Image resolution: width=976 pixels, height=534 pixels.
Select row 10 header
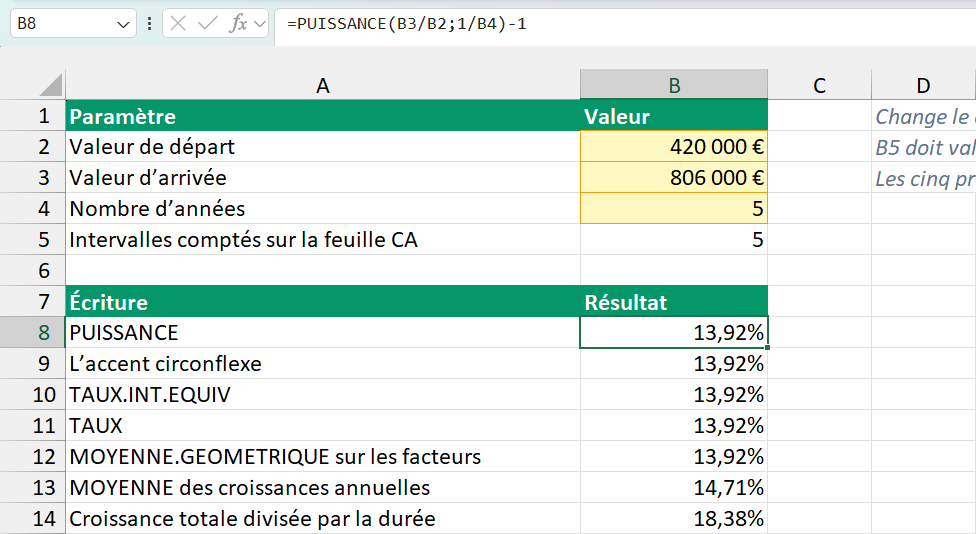point(32,395)
